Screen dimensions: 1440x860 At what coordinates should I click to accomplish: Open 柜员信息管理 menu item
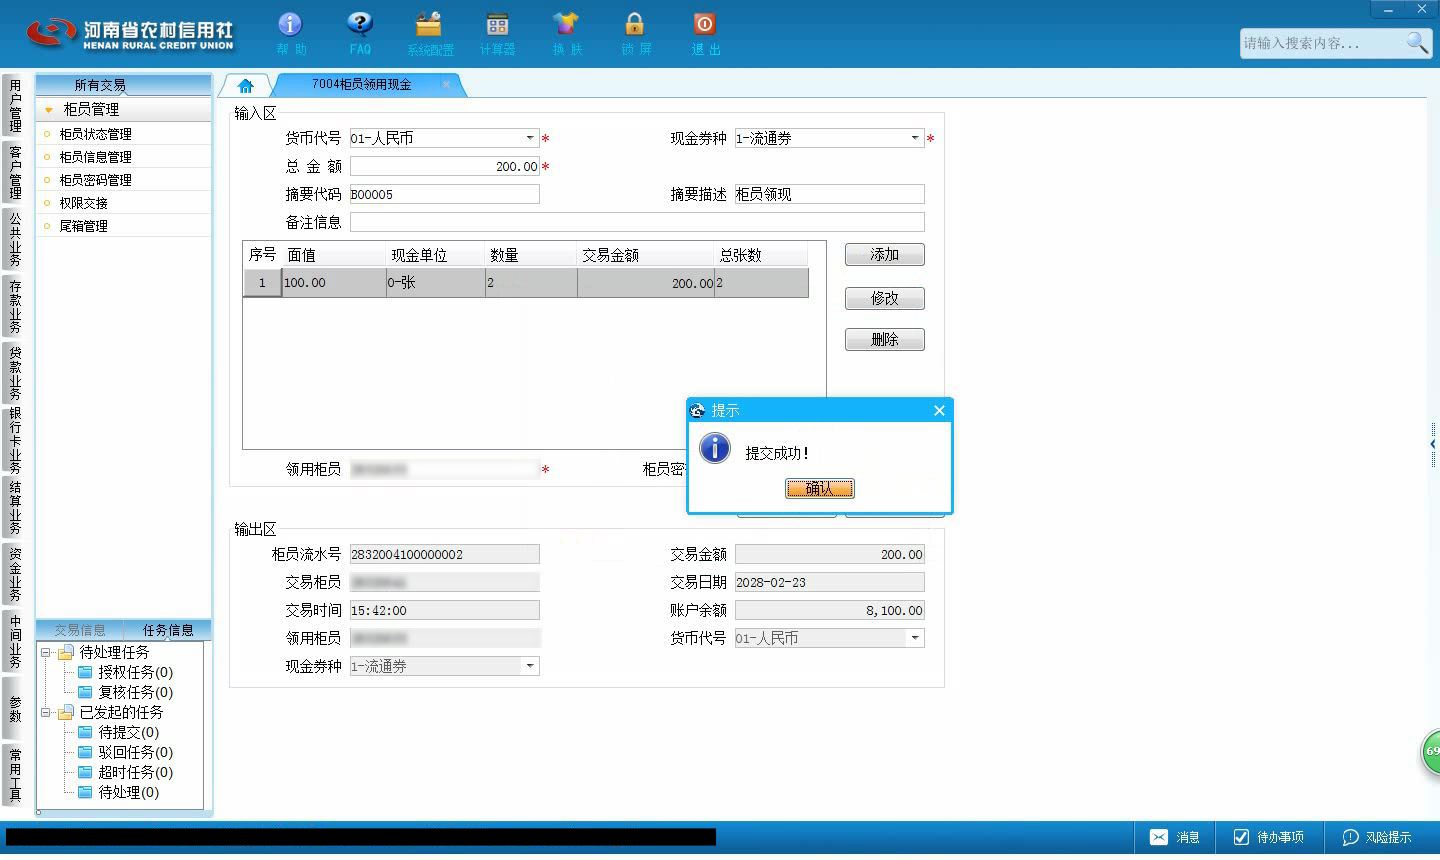pyautogui.click(x=95, y=157)
